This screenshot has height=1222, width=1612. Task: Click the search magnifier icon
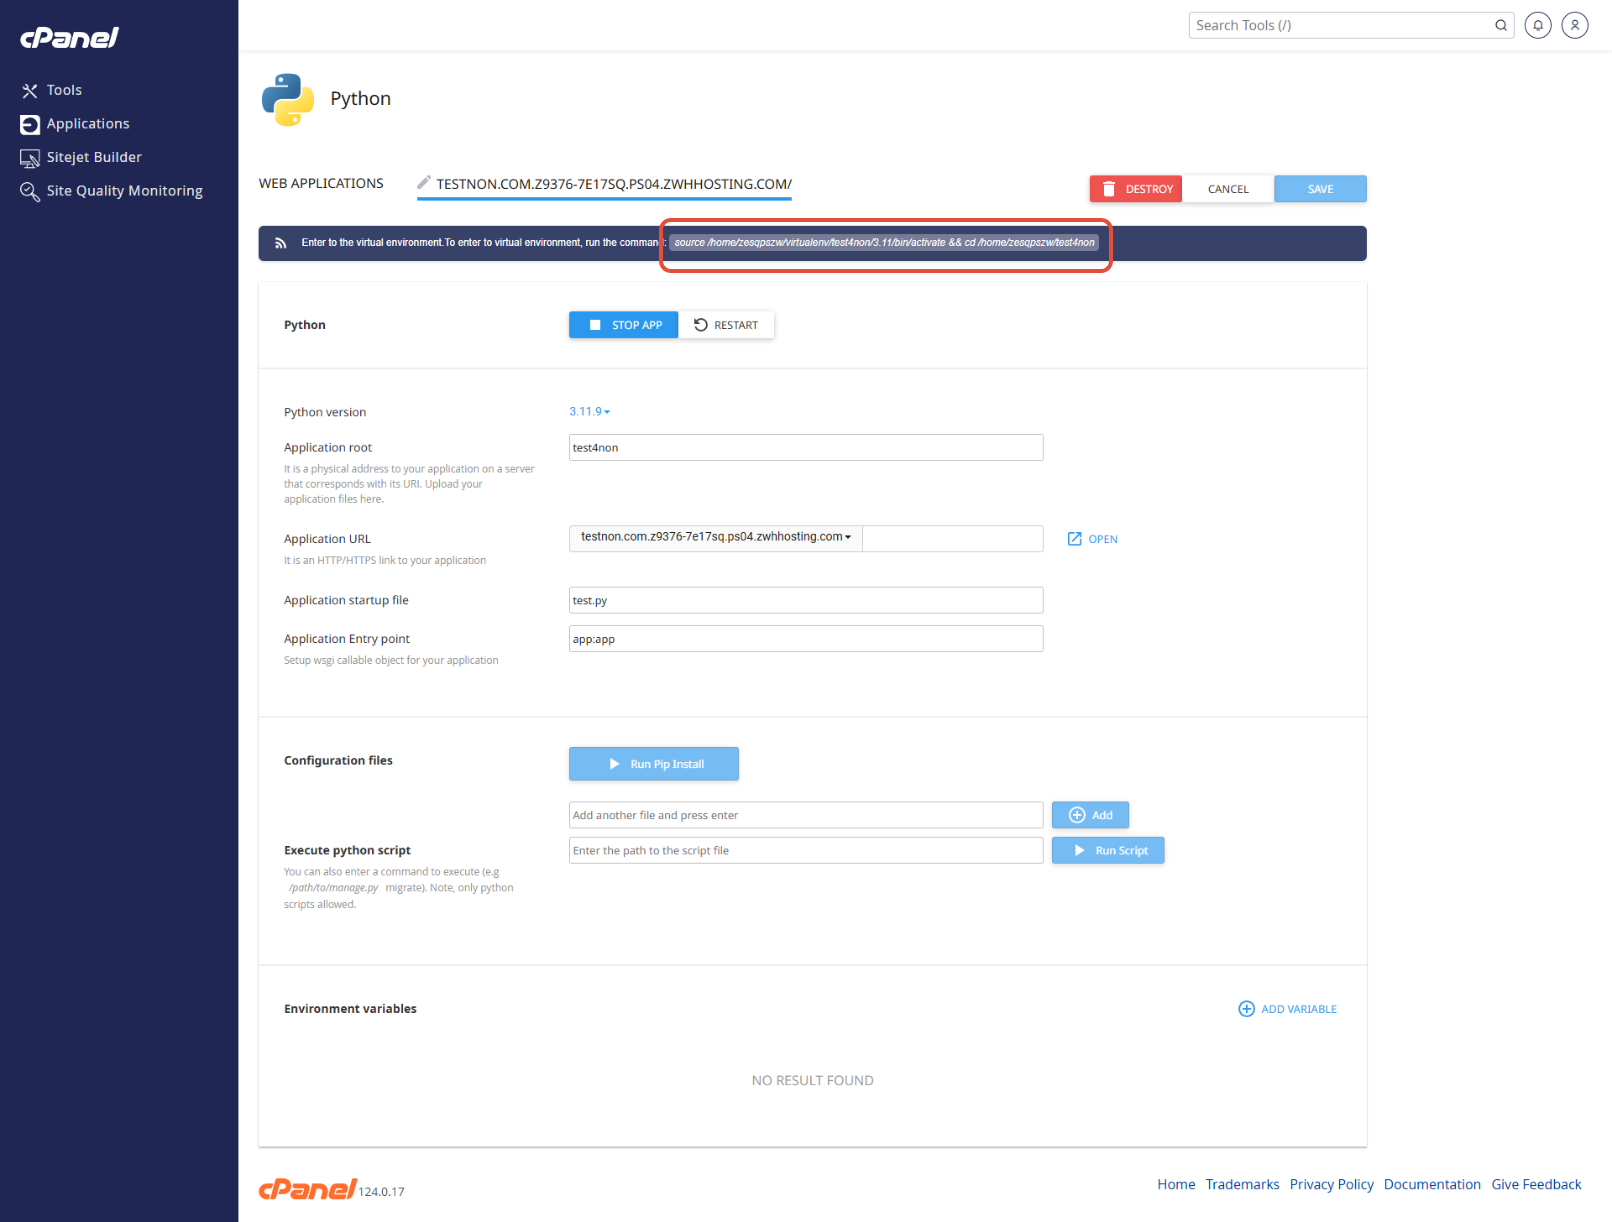[x=1501, y=25]
